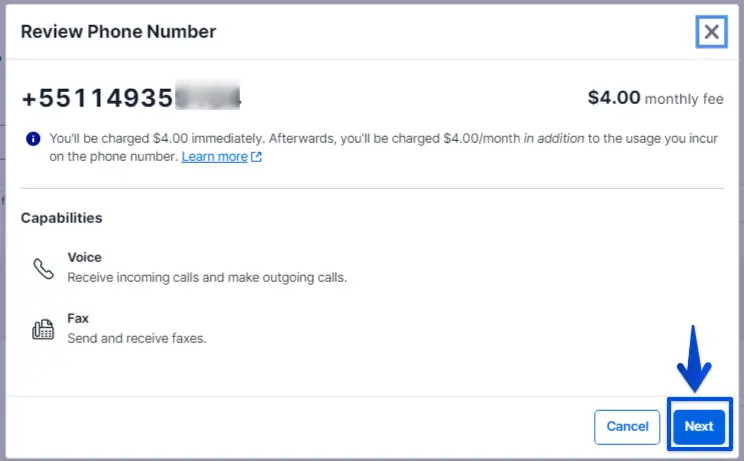Click the blue info icon beside charge notice
Screen dimensions: 744x461
[x=33, y=139]
